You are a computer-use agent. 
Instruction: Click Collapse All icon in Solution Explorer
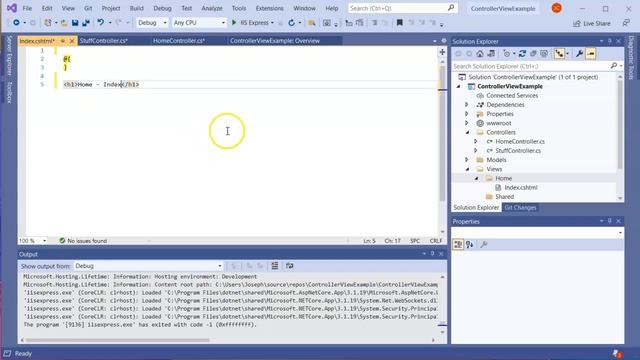click(533, 53)
